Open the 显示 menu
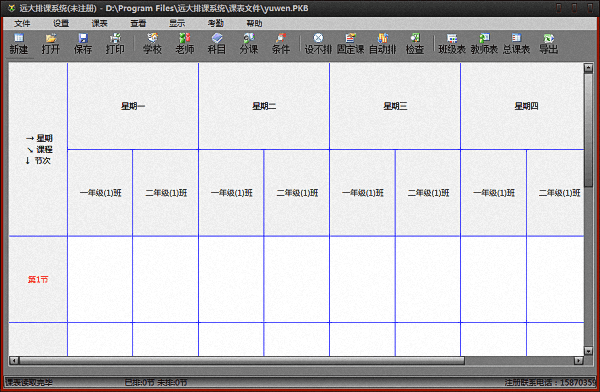 [177, 23]
